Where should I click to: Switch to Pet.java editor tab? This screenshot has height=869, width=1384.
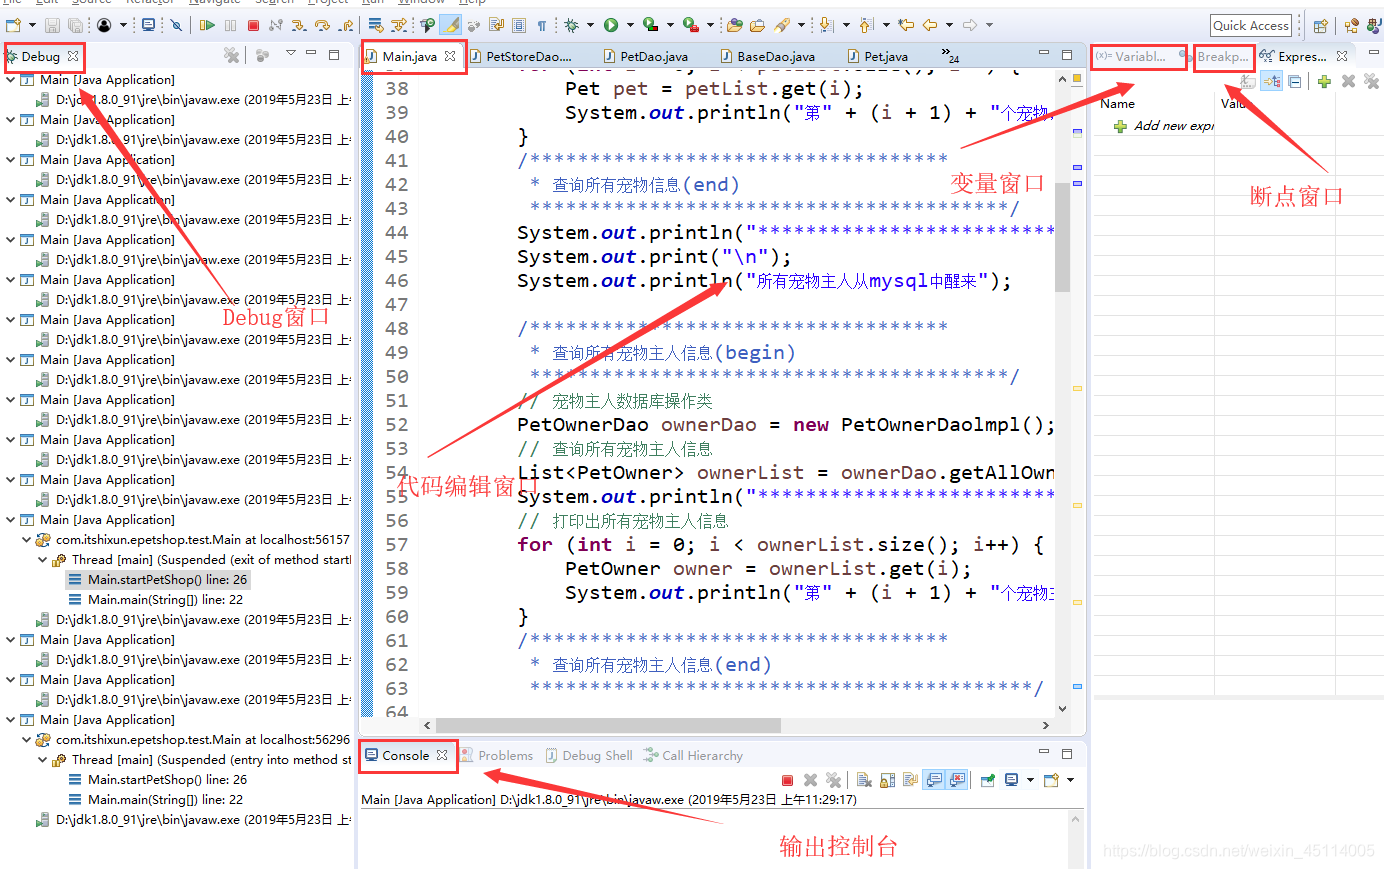pyautogui.click(x=877, y=57)
